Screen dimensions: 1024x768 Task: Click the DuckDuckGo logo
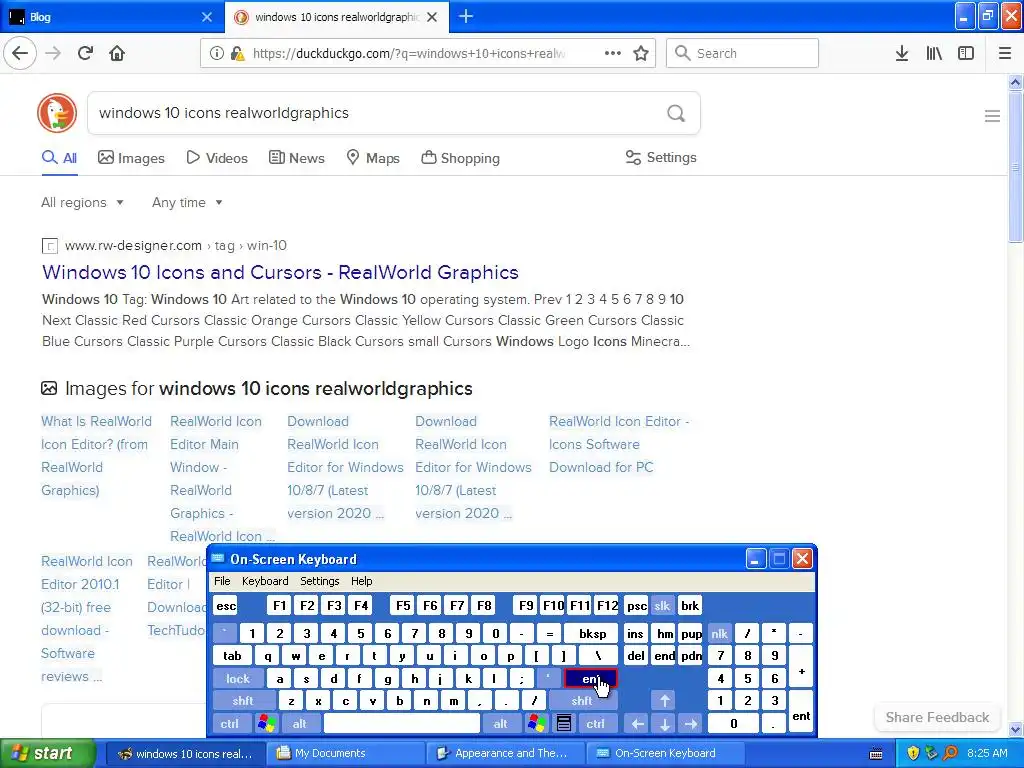click(57, 113)
